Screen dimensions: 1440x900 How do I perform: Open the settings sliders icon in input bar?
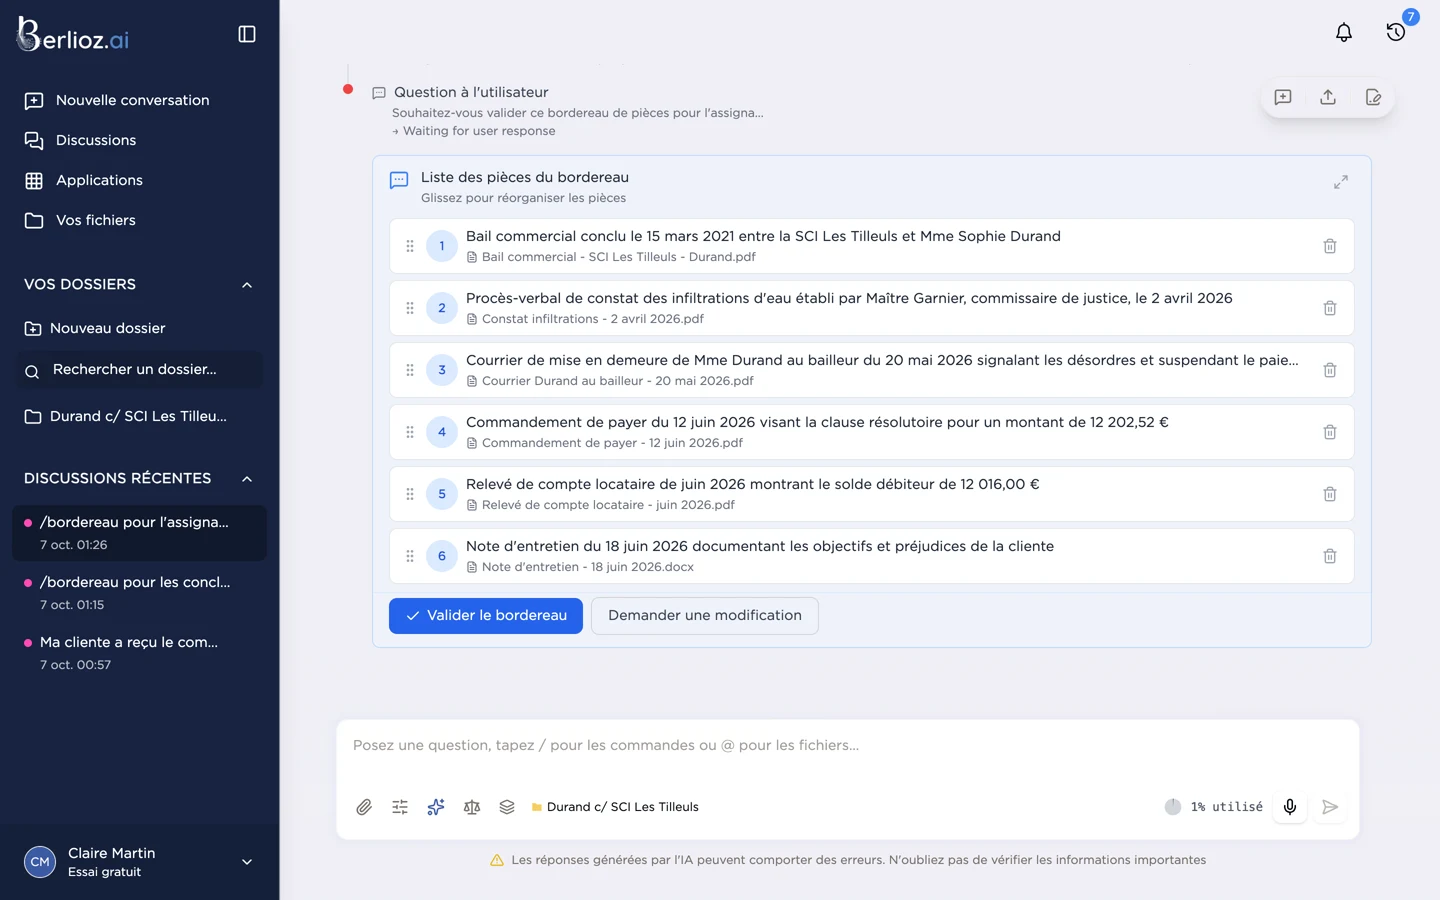click(400, 807)
